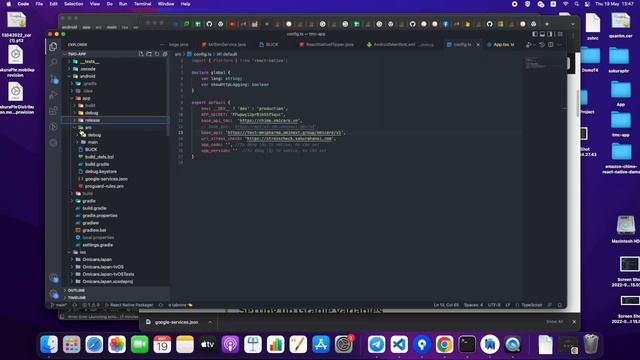Click New Folder icon in Explorer header

point(149,54)
